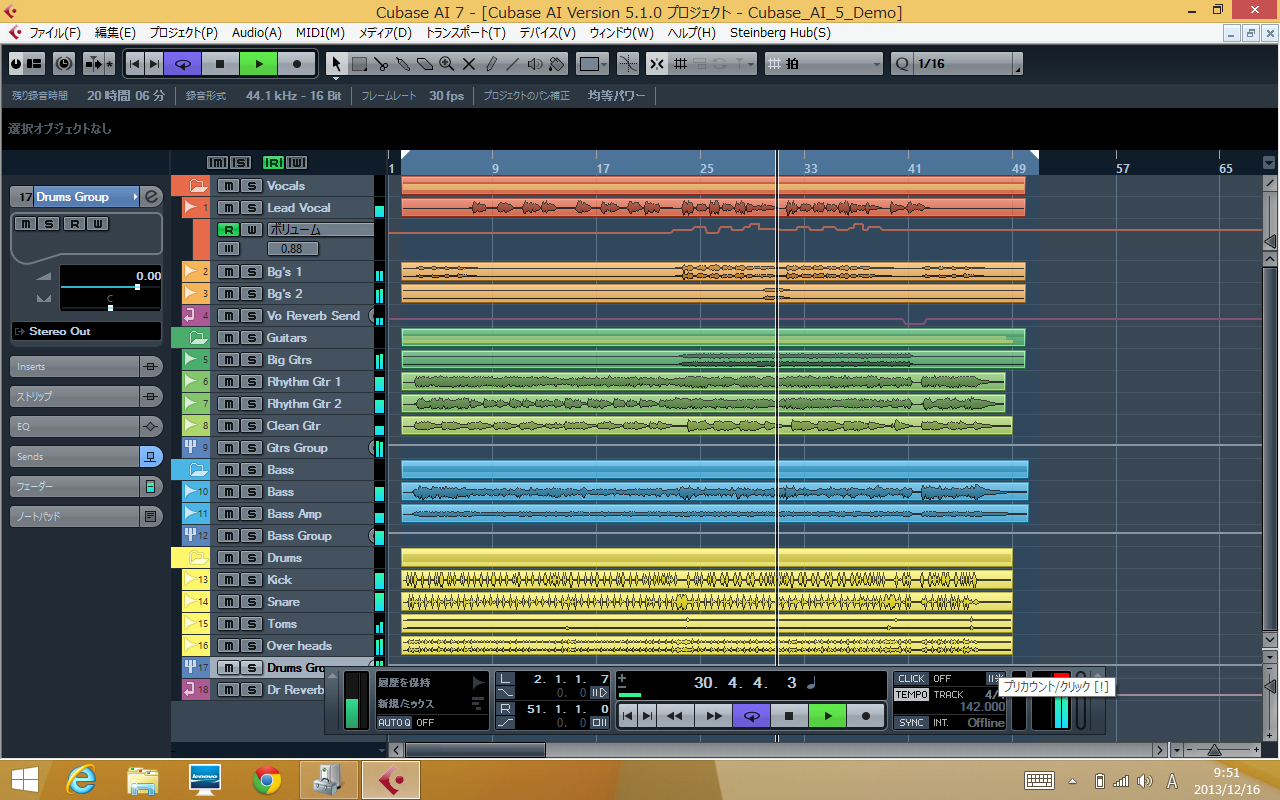Stop playback in the transport panel
The height and width of the screenshot is (800, 1280).
click(x=789, y=716)
